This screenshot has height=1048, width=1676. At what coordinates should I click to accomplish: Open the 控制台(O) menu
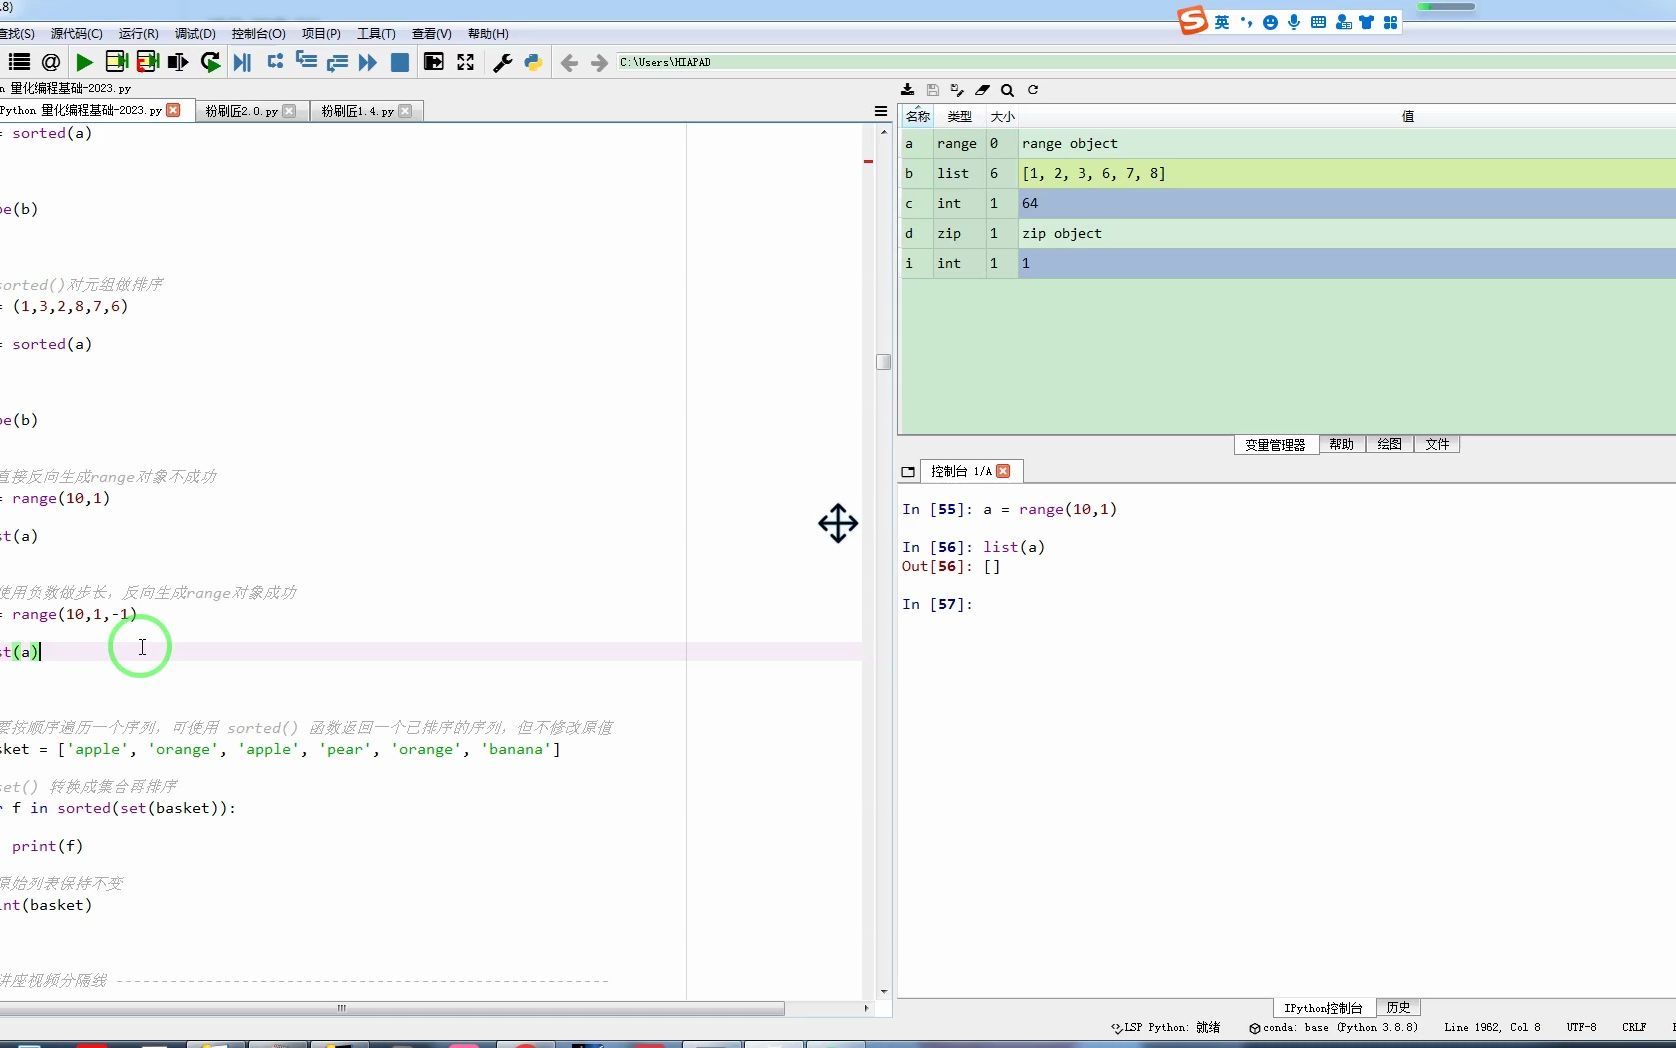click(258, 34)
